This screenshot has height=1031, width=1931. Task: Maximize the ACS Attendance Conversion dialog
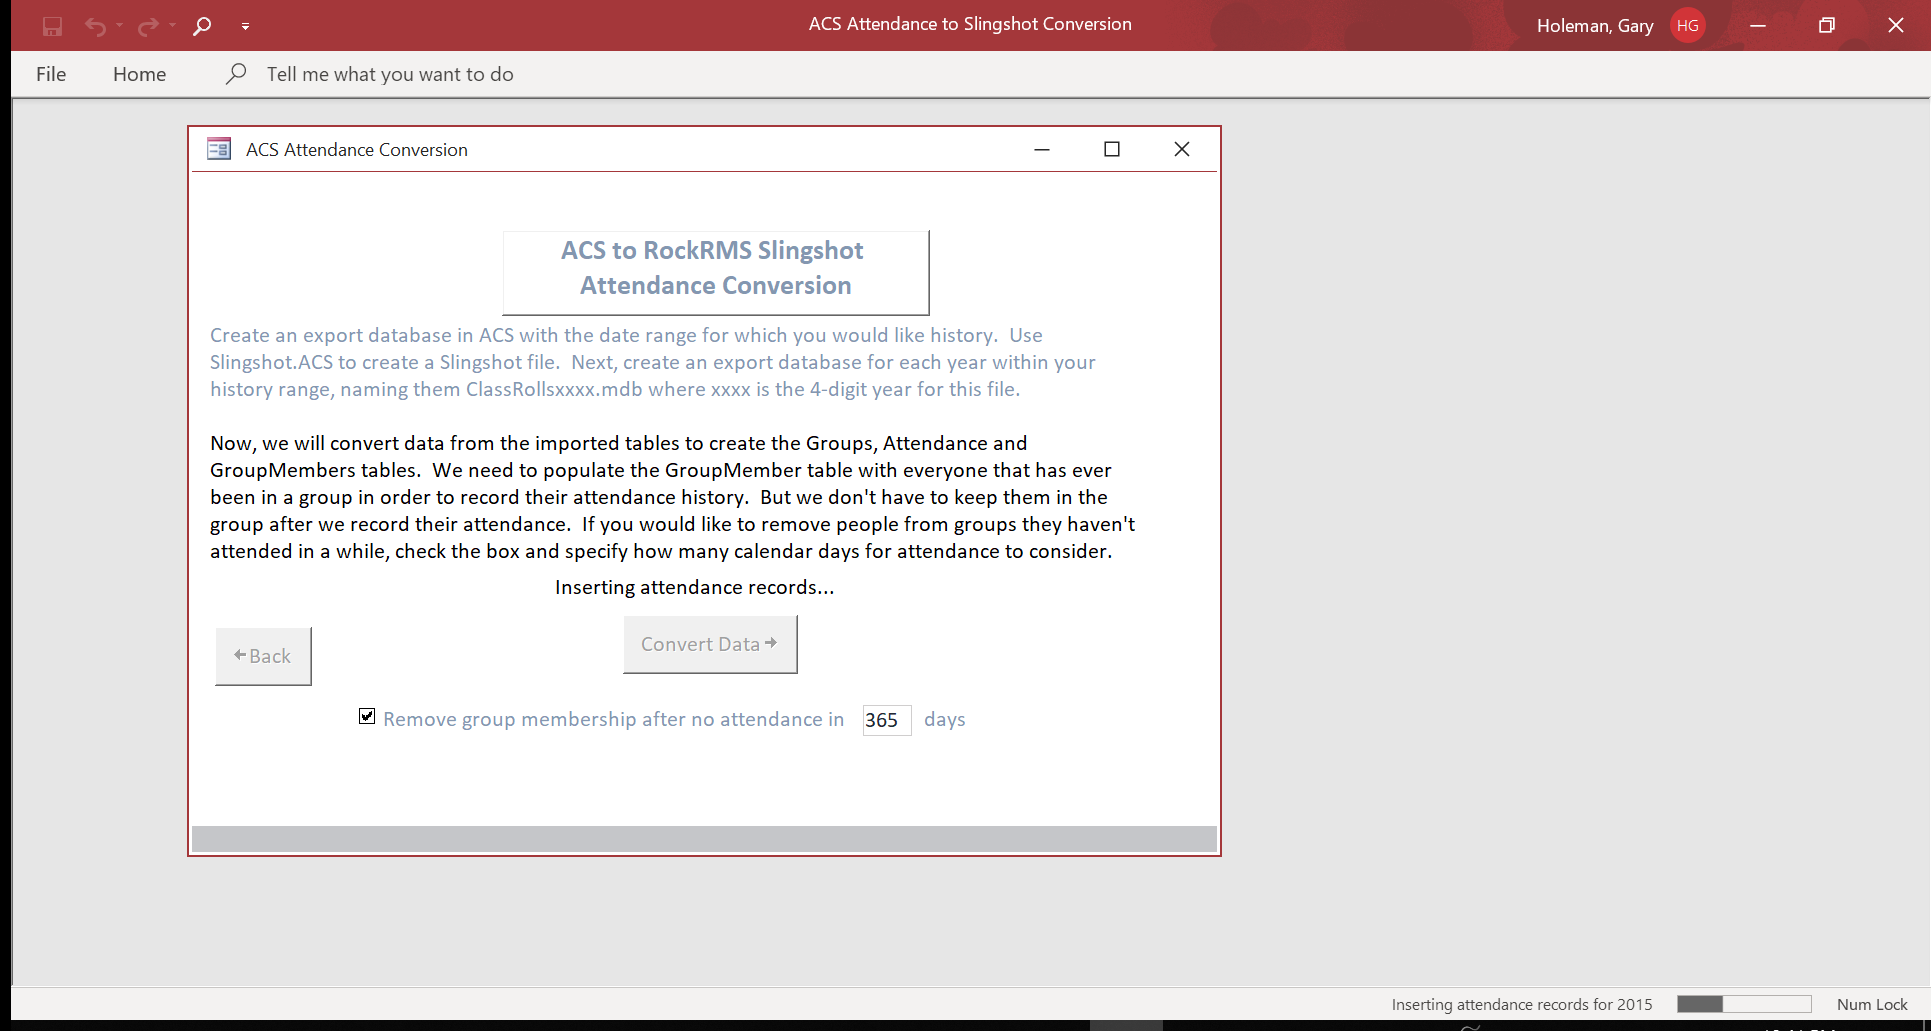[1112, 149]
